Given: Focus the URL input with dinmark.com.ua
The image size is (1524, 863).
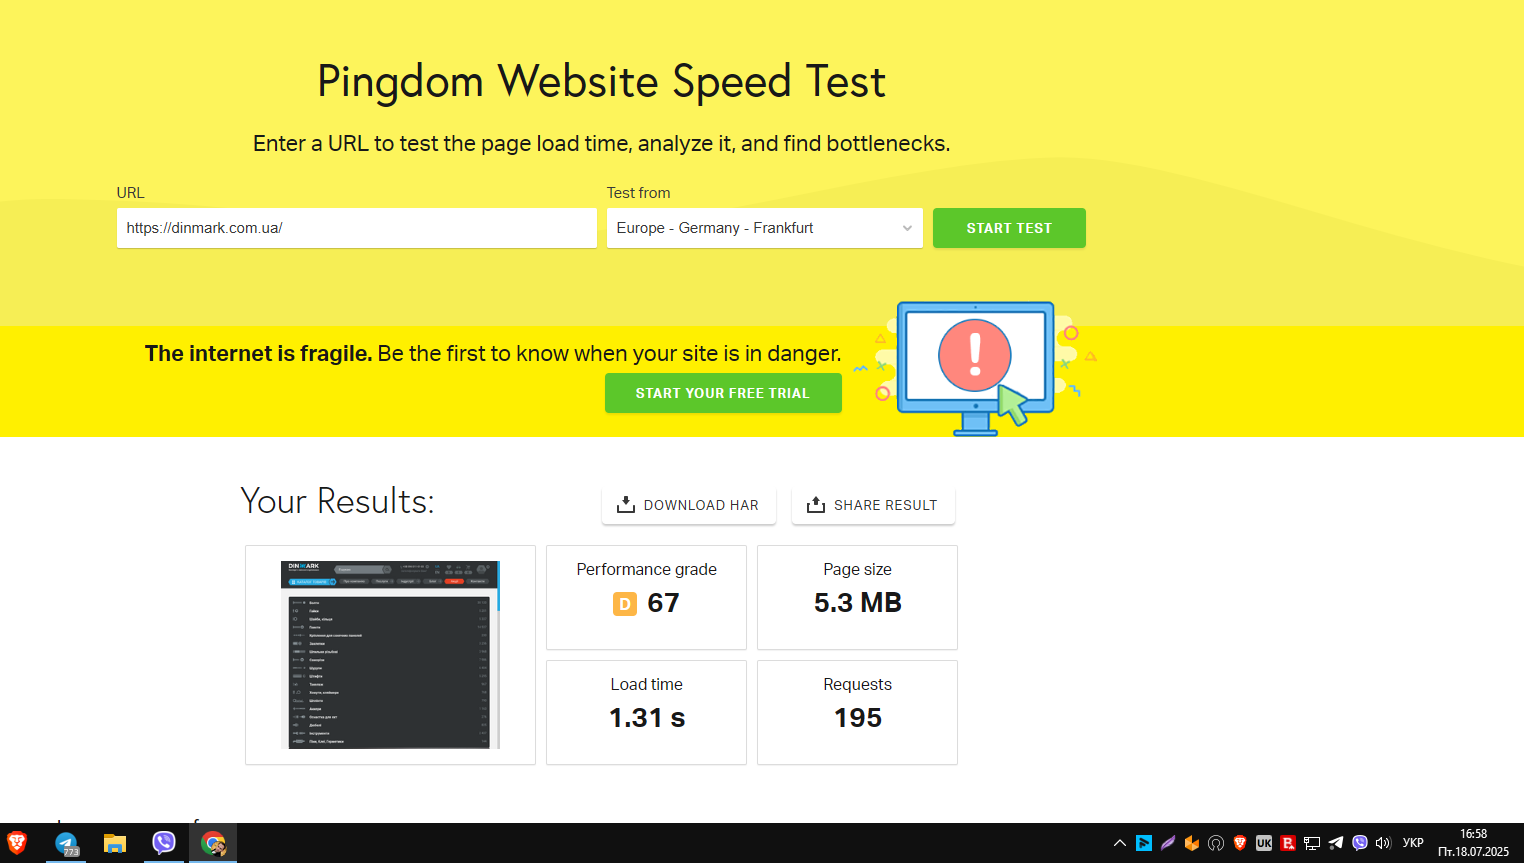Looking at the screenshot, I should (x=356, y=228).
